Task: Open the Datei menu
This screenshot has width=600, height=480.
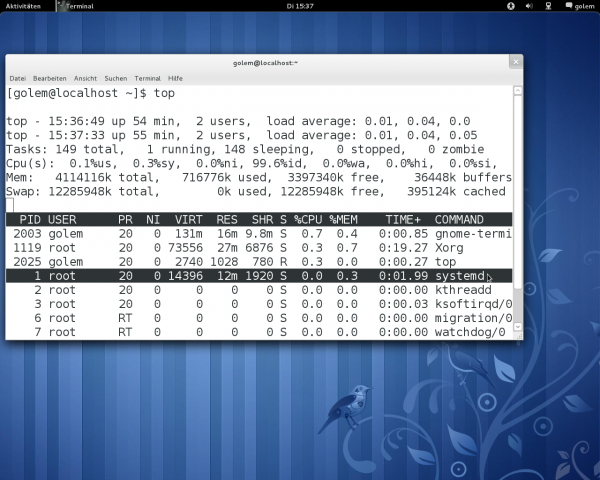Action: tap(18, 78)
